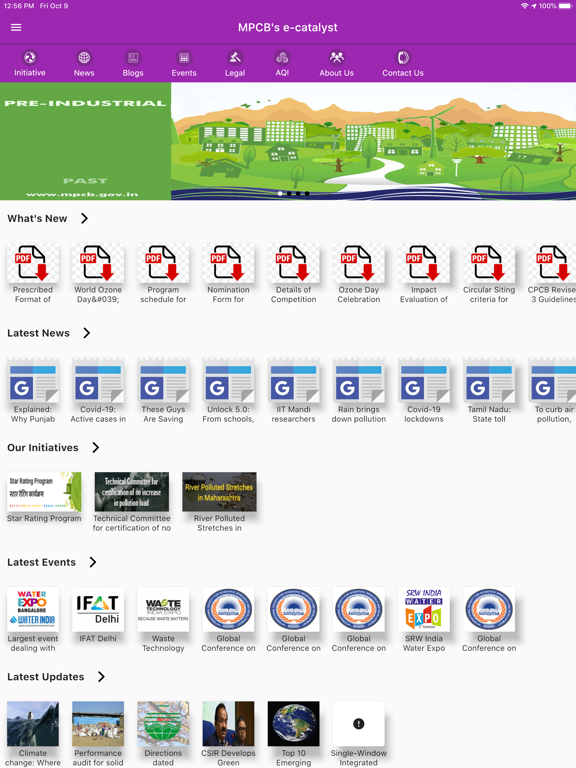Tap the Wi-Fi status icon
576x768 pixels.
(525, 6)
